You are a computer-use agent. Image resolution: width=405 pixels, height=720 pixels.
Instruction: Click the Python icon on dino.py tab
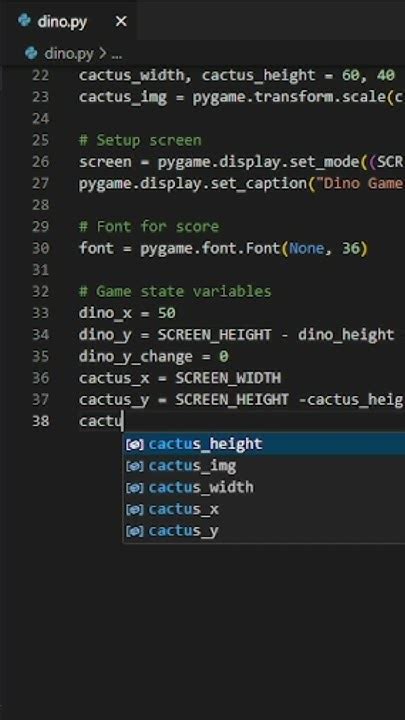tap(24, 21)
